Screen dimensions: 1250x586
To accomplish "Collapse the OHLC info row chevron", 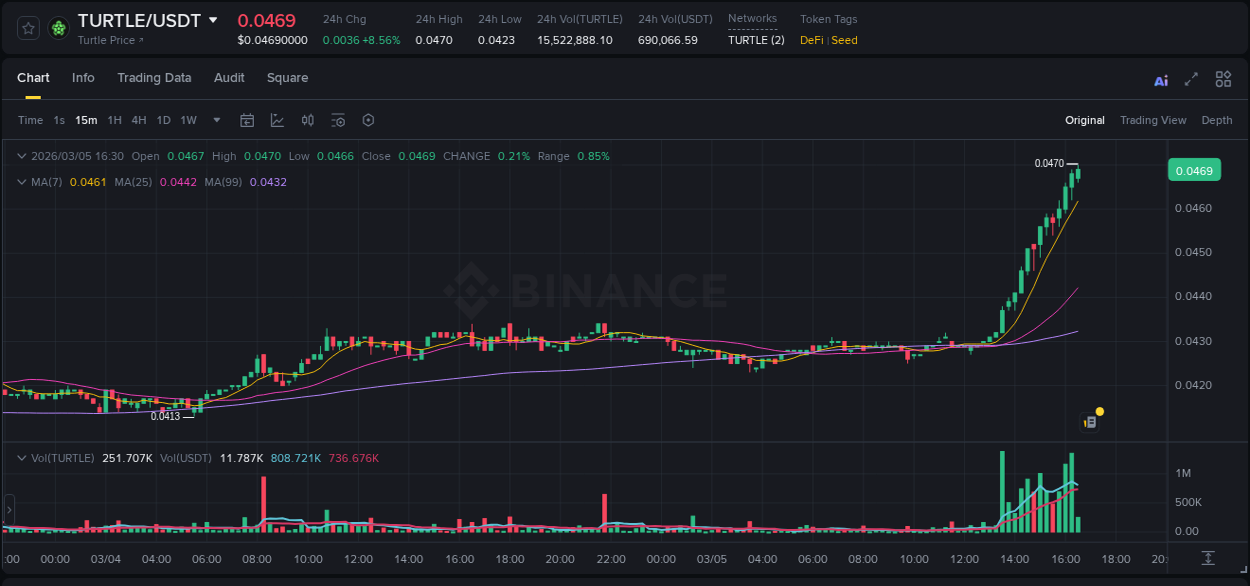I will tap(21, 156).
